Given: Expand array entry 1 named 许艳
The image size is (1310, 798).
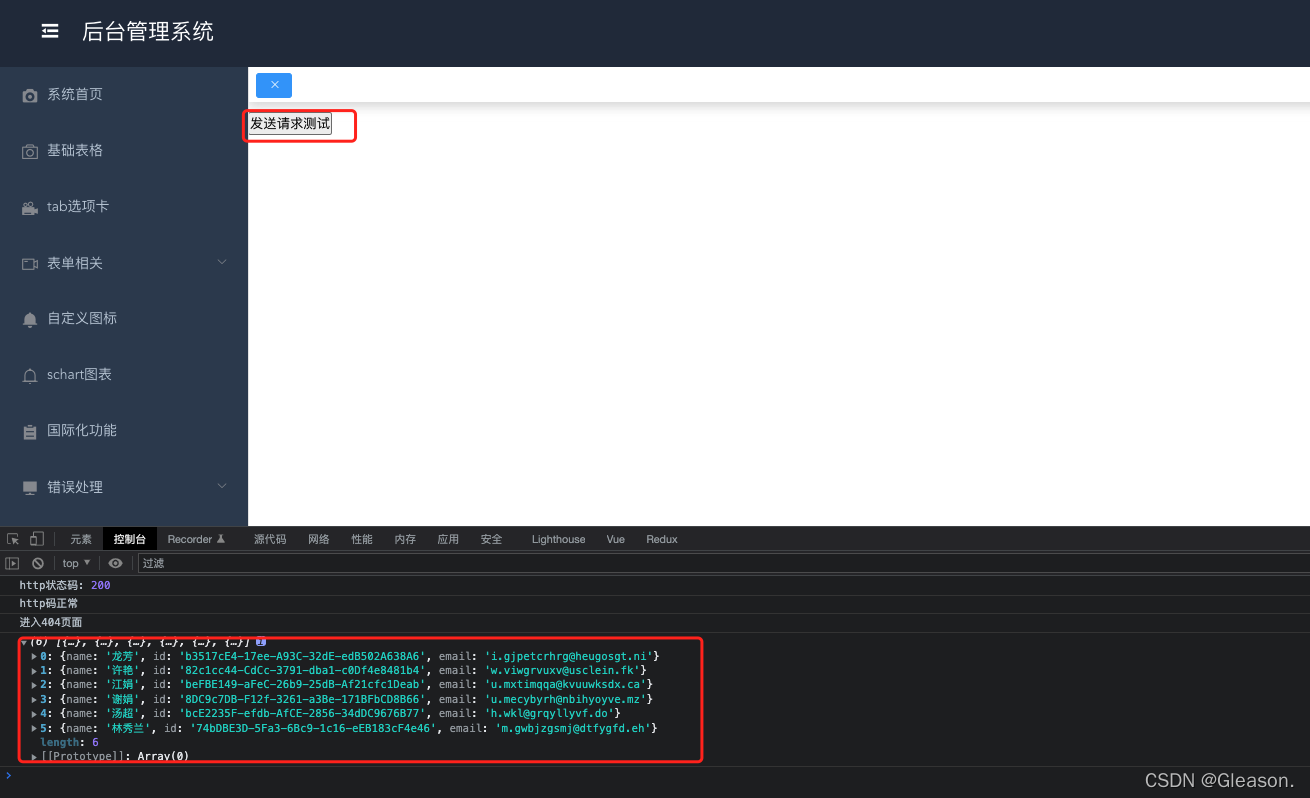Looking at the screenshot, I should pyautogui.click(x=35, y=670).
